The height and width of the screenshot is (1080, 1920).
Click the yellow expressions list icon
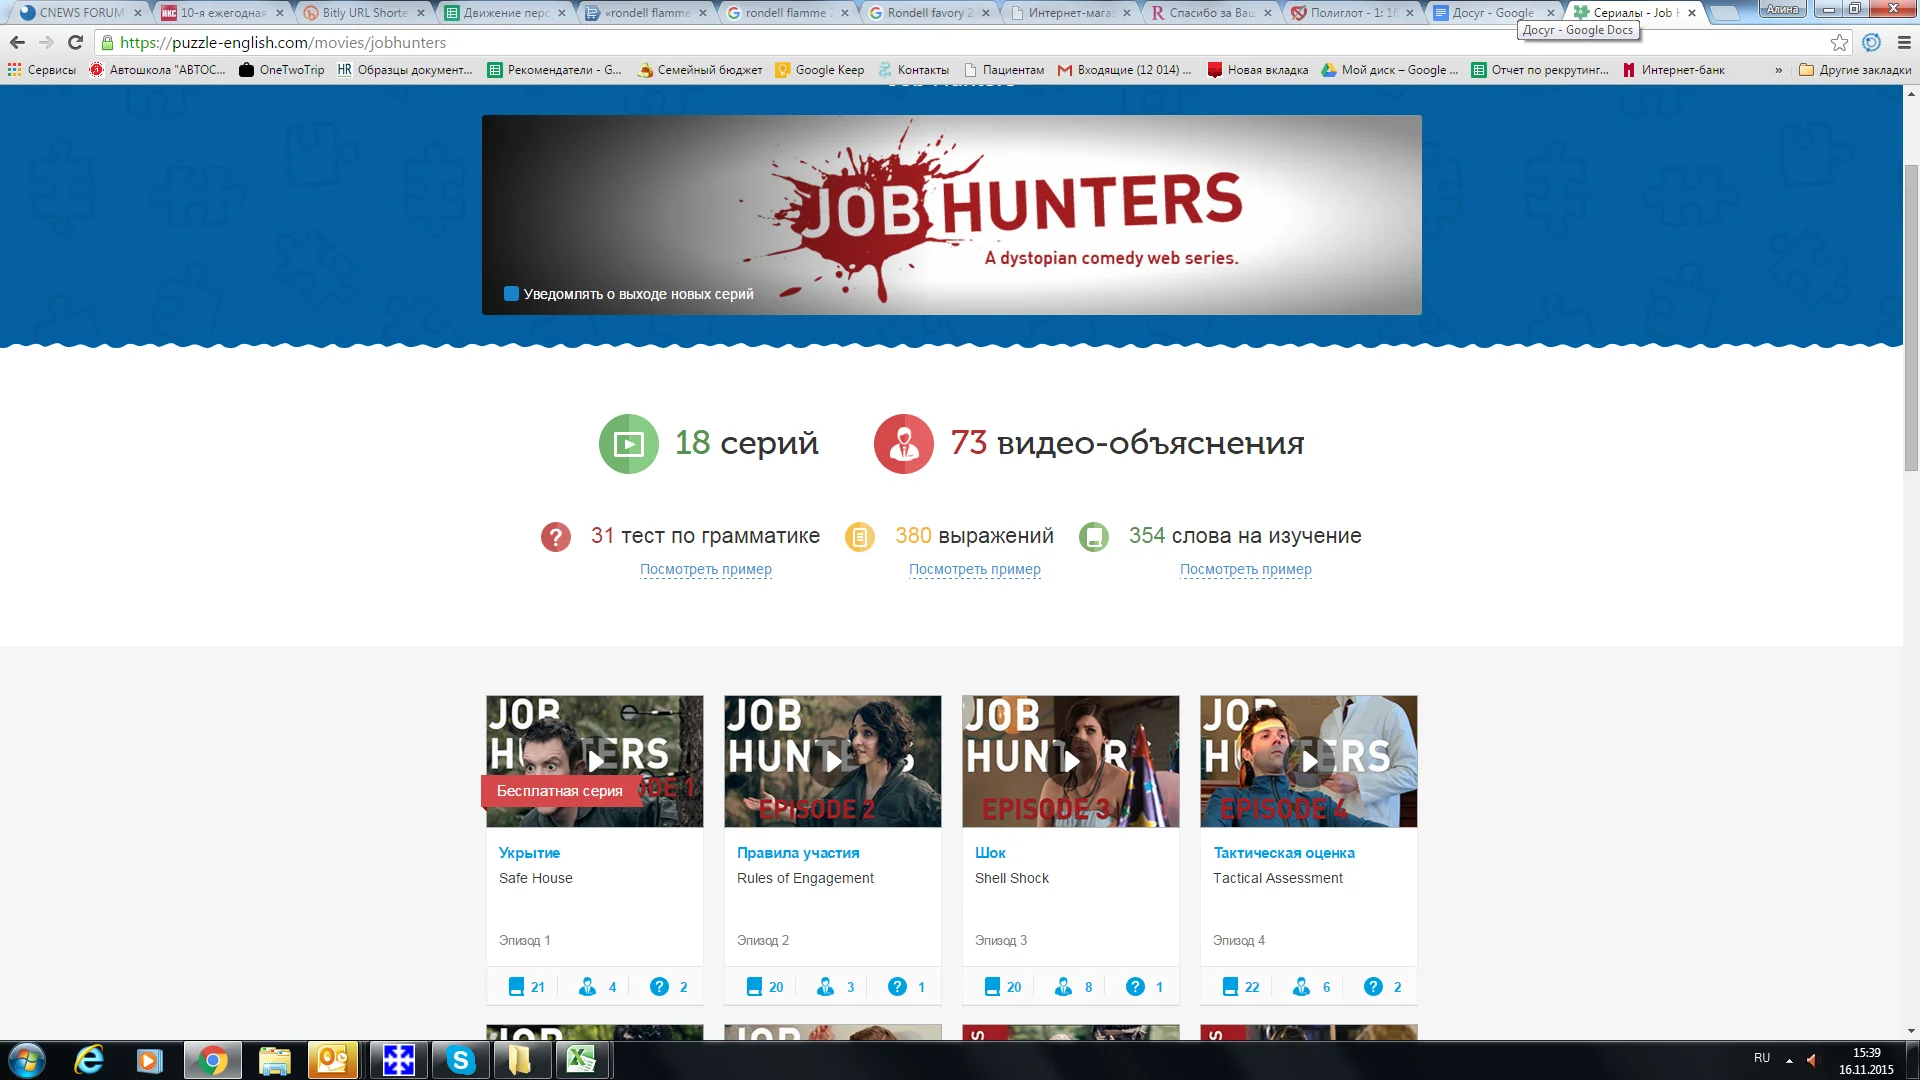point(859,537)
